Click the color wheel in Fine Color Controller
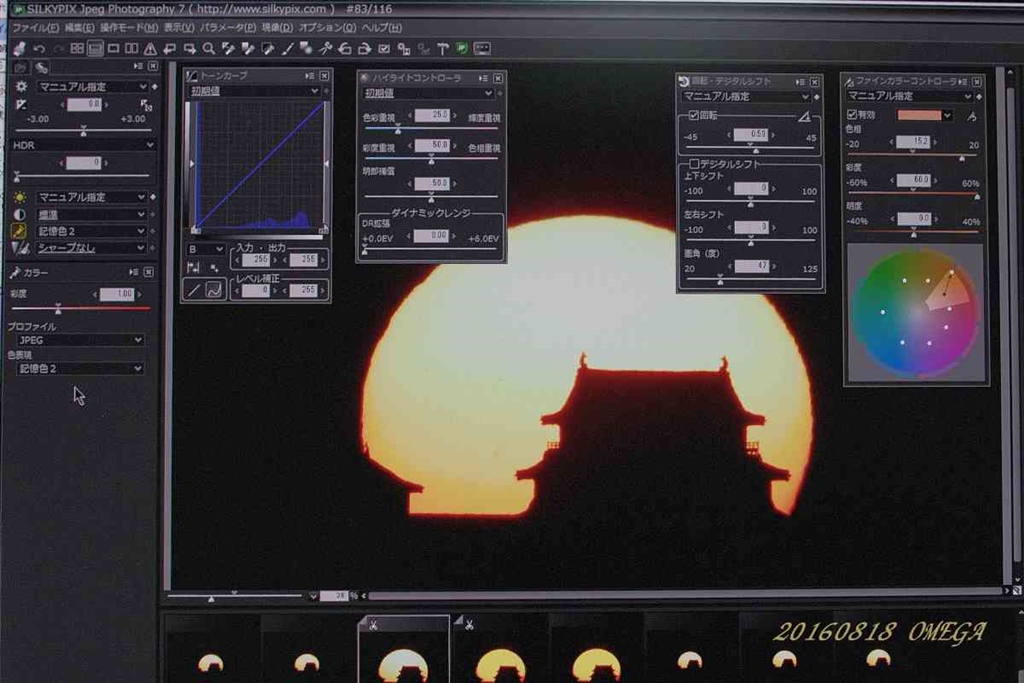 click(x=917, y=314)
